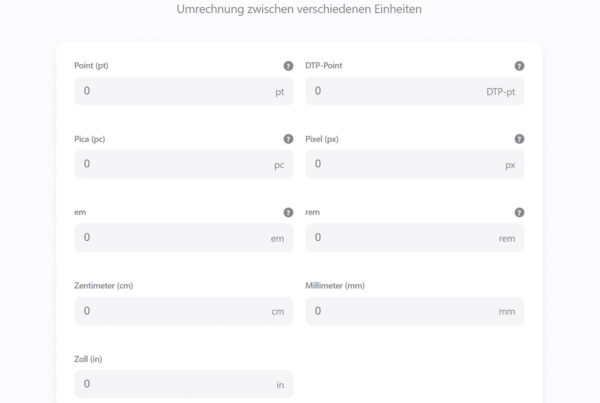Click the help icon for Point (pt)
This screenshot has height=403, width=600.
289,66
